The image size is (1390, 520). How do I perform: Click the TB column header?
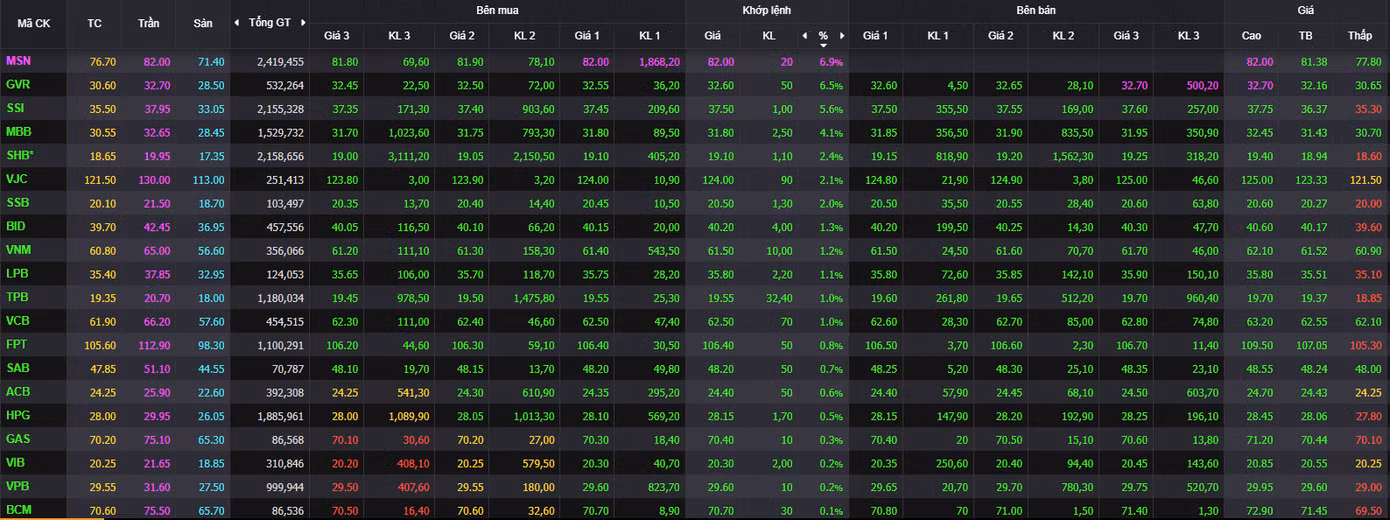pyautogui.click(x=1305, y=36)
